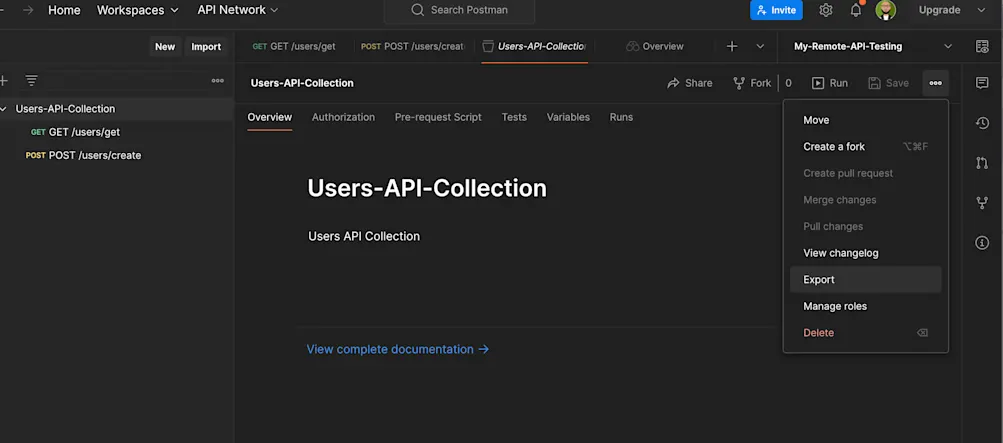1003x443 pixels.
Task: Select Create a fork menu item
Action: [x=865, y=146]
